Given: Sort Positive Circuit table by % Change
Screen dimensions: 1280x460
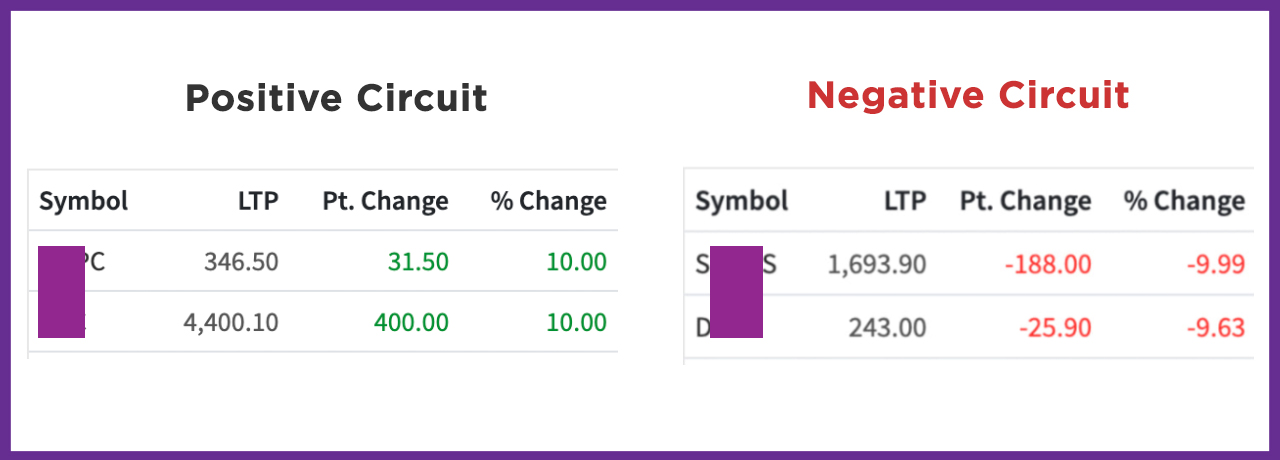Looking at the screenshot, I should 548,201.
